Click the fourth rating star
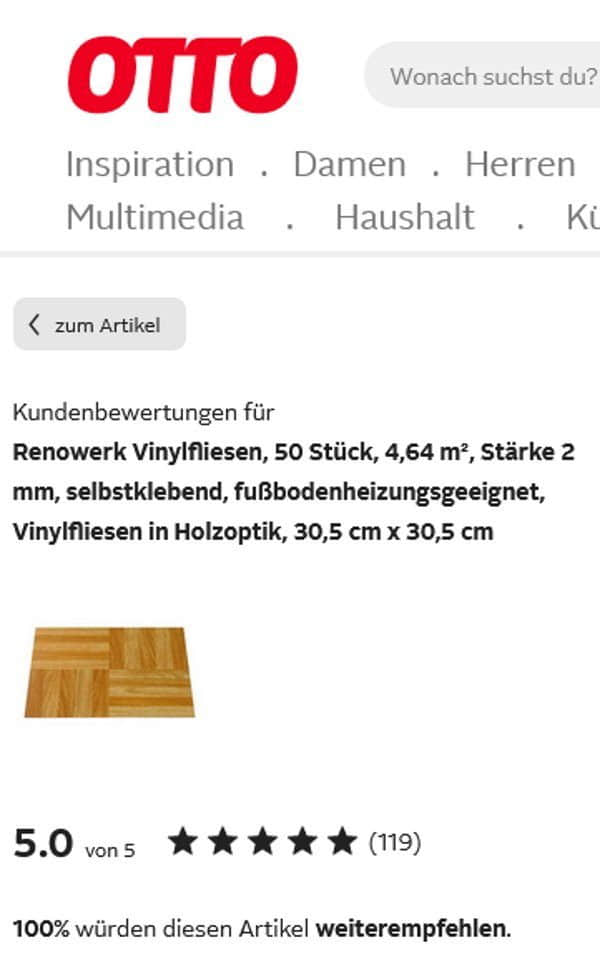Image resolution: width=600 pixels, height=960 pixels. pos(302,841)
